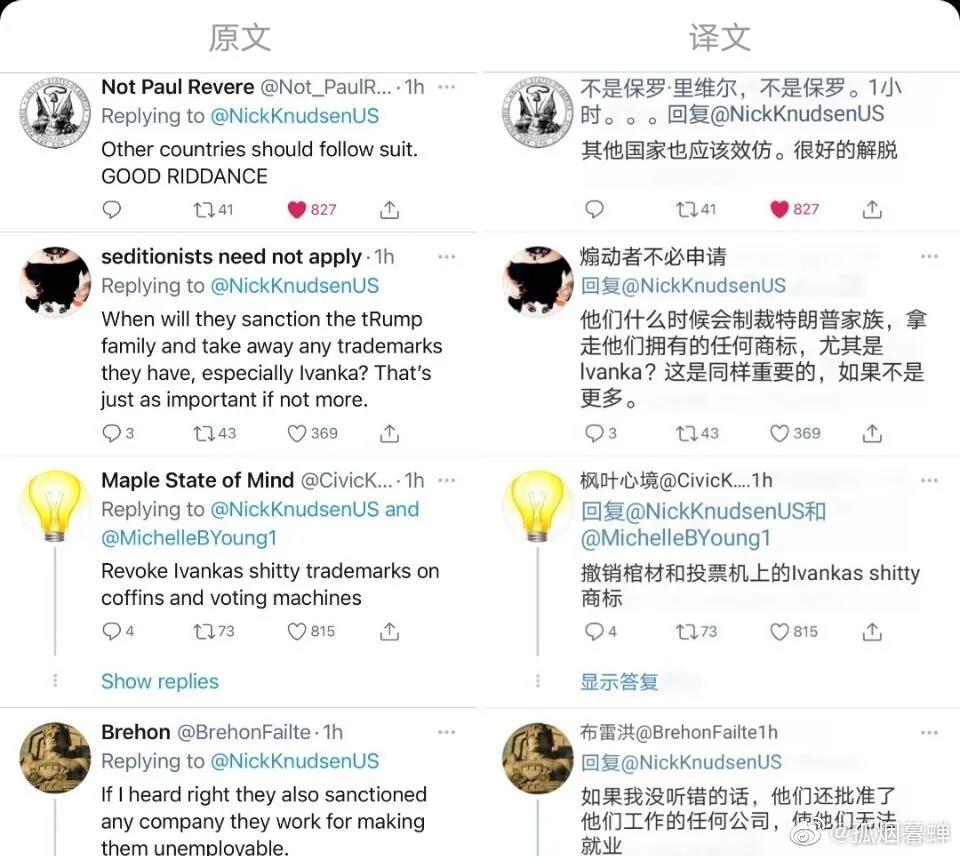Switch to the 原文 column header

pos(239,37)
